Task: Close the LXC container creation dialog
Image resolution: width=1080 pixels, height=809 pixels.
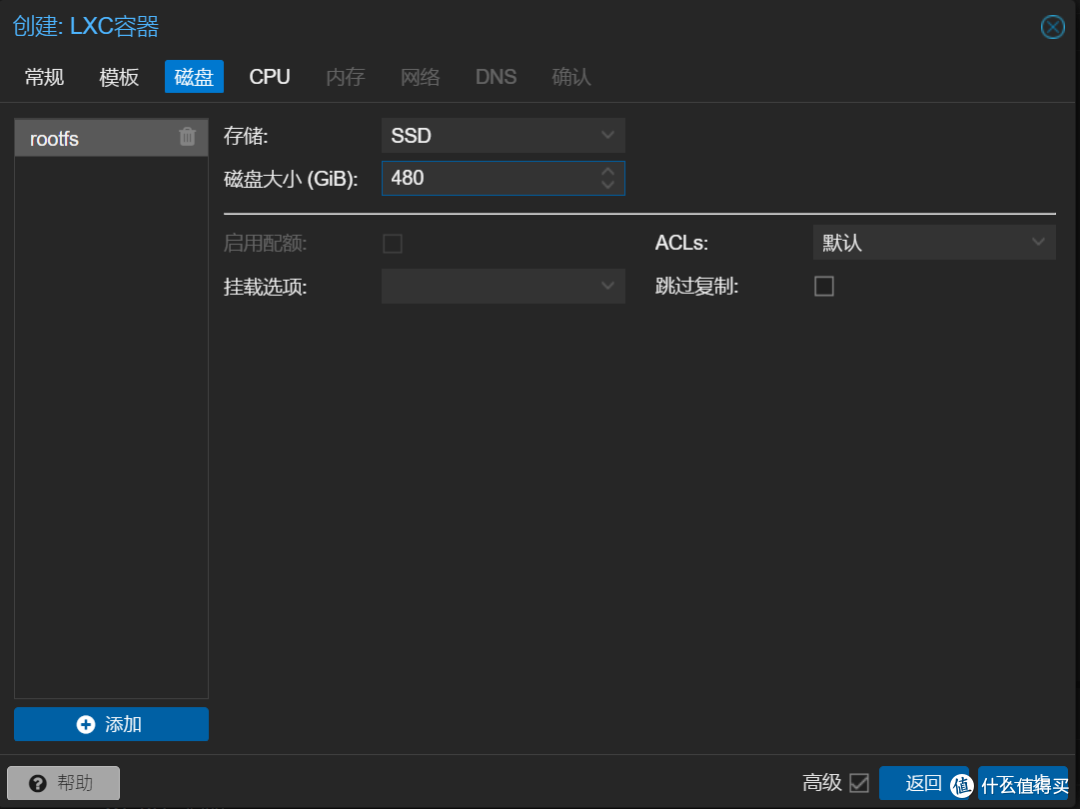Action: 1052,27
